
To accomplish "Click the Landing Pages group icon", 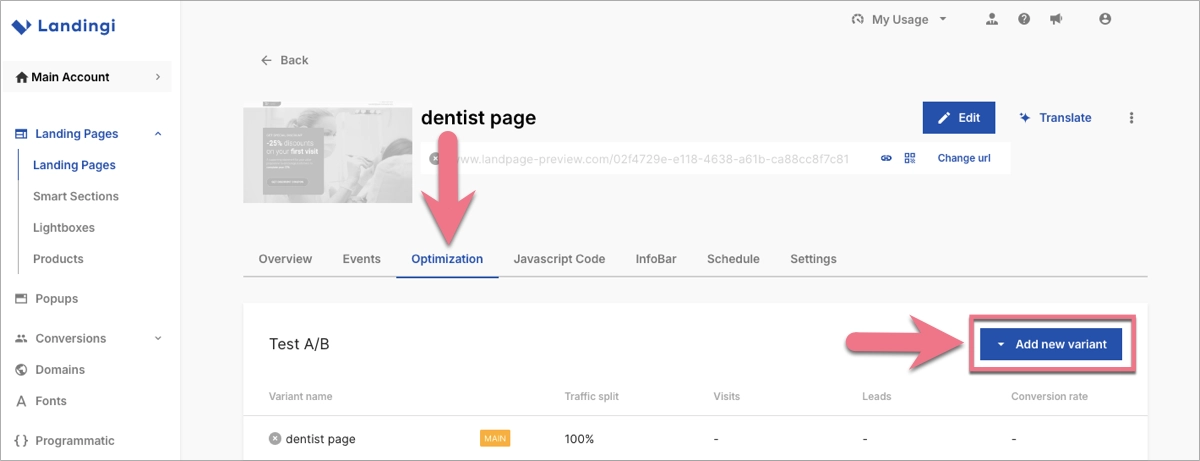I will (21, 134).
